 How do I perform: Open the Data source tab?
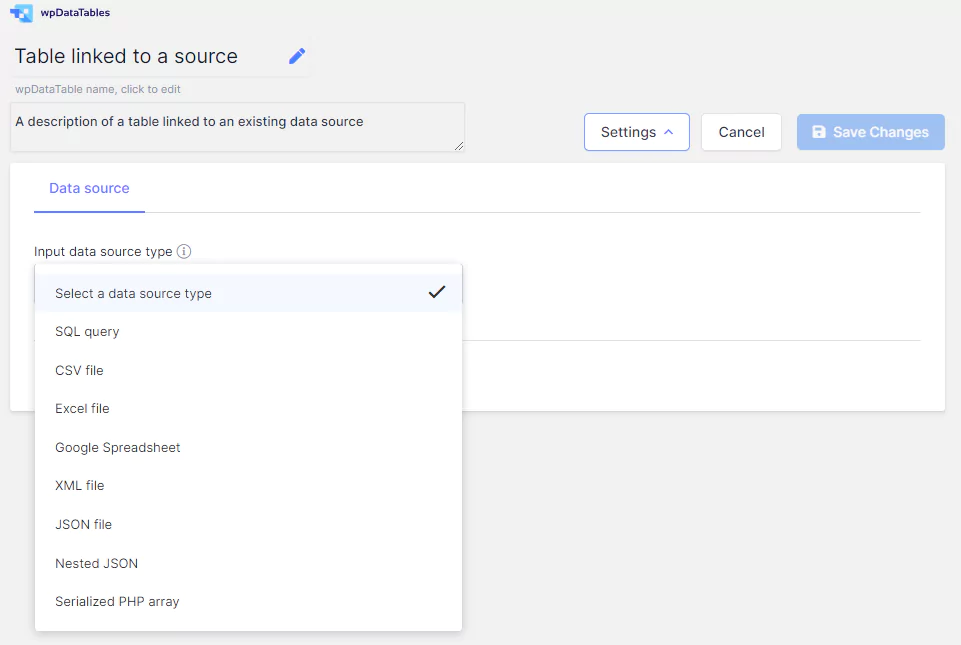point(89,188)
